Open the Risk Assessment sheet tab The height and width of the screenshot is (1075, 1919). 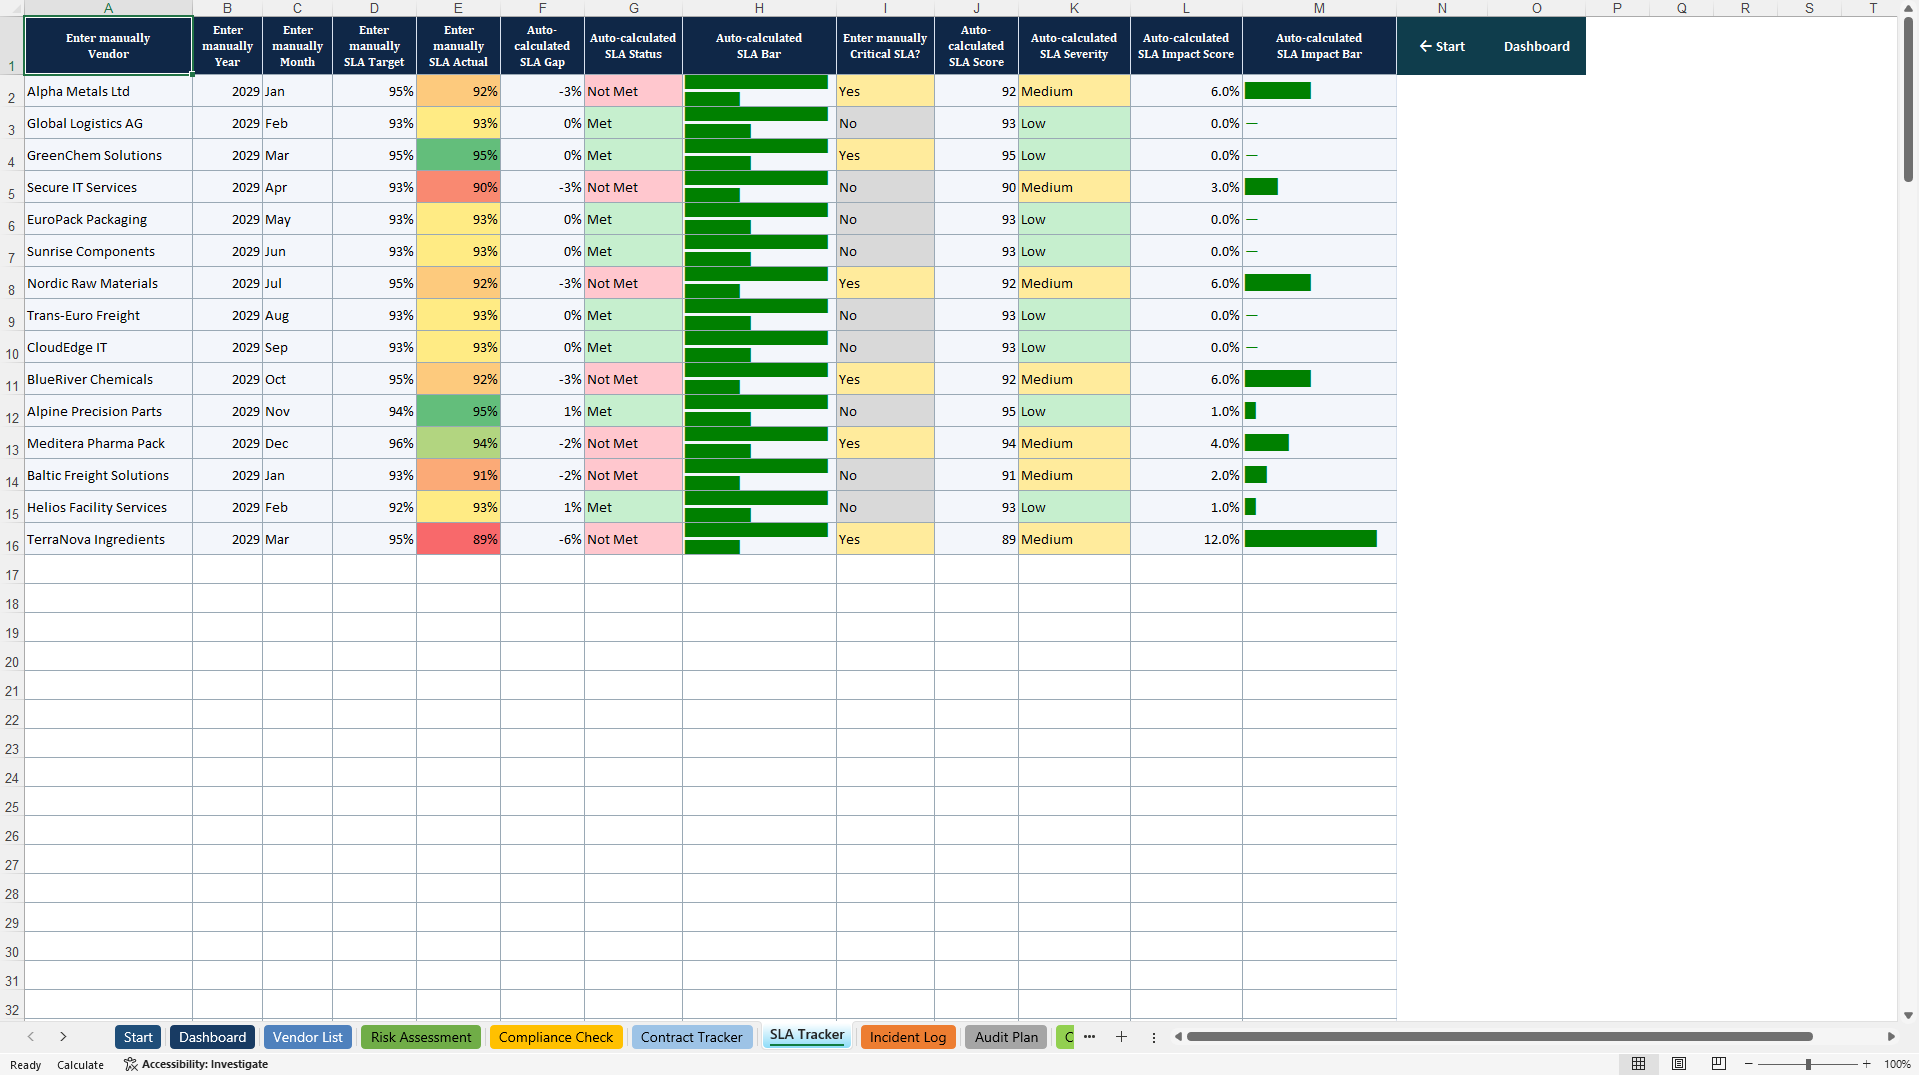[x=421, y=1037]
